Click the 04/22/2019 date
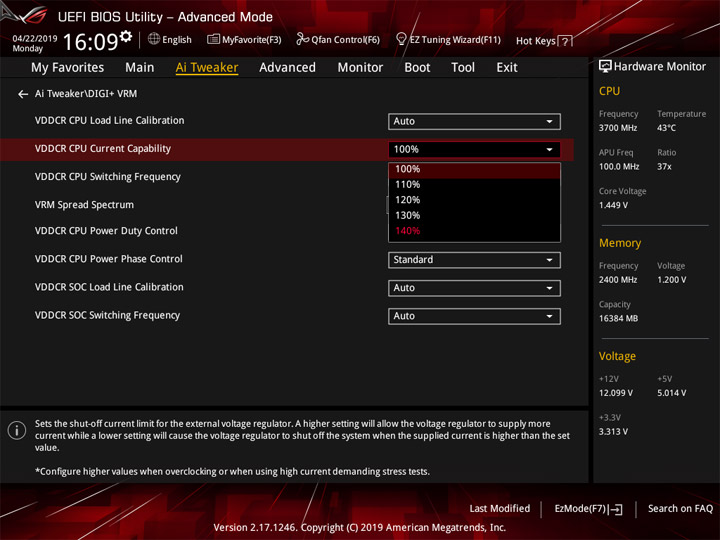Viewport: 720px width, 540px height. tap(35, 39)
